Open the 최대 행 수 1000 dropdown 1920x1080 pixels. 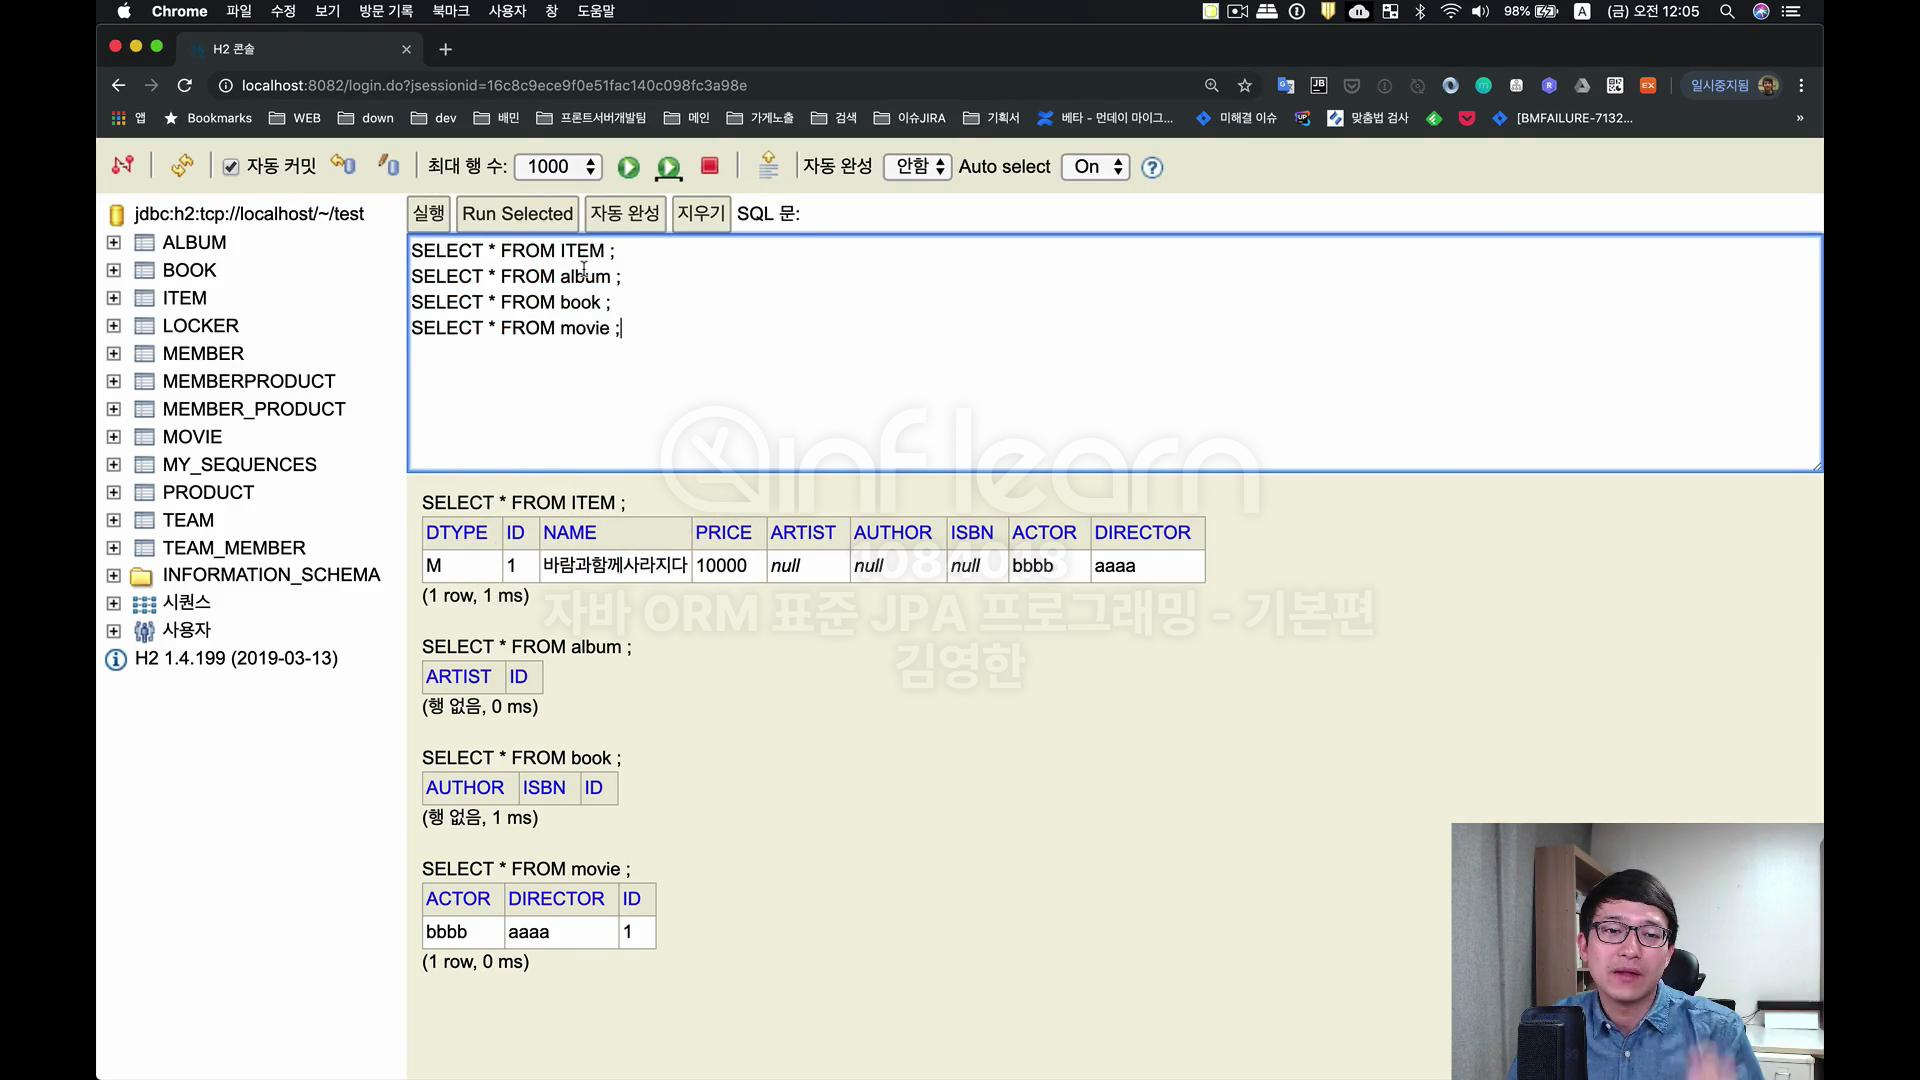(x=558, y=167)
